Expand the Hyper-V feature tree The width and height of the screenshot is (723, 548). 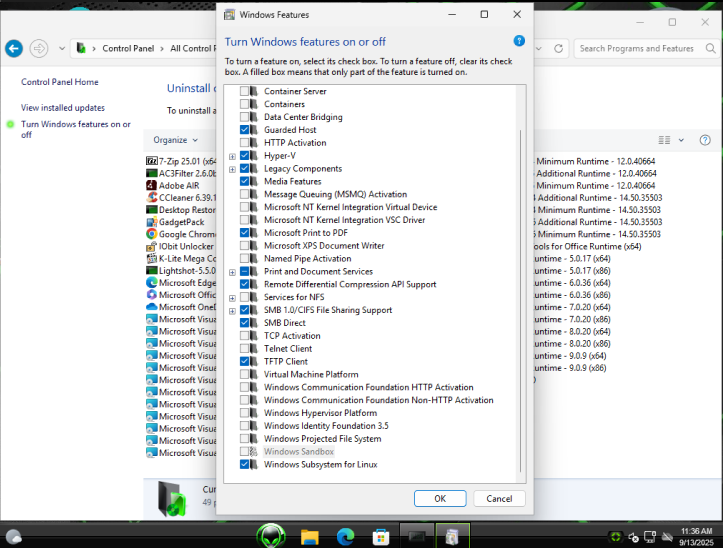pyautogui.click(x=232, y=156)
